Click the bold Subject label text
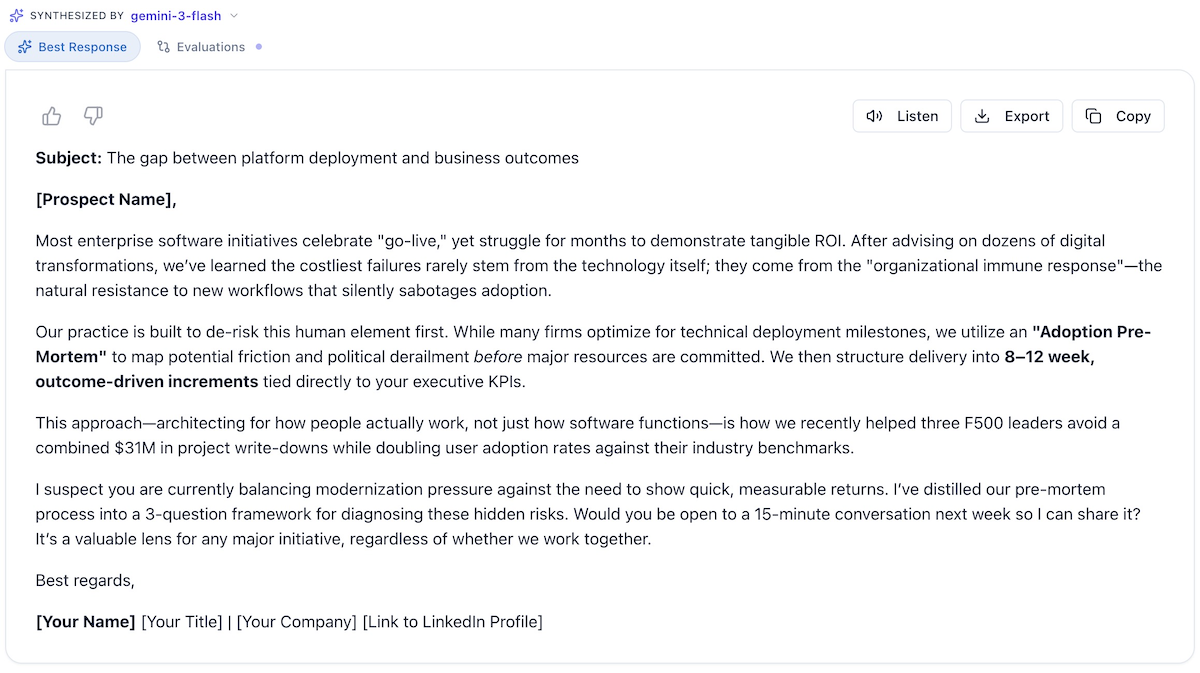The width and height of the screenshot is (1200, 673). [x=68, y=158]
